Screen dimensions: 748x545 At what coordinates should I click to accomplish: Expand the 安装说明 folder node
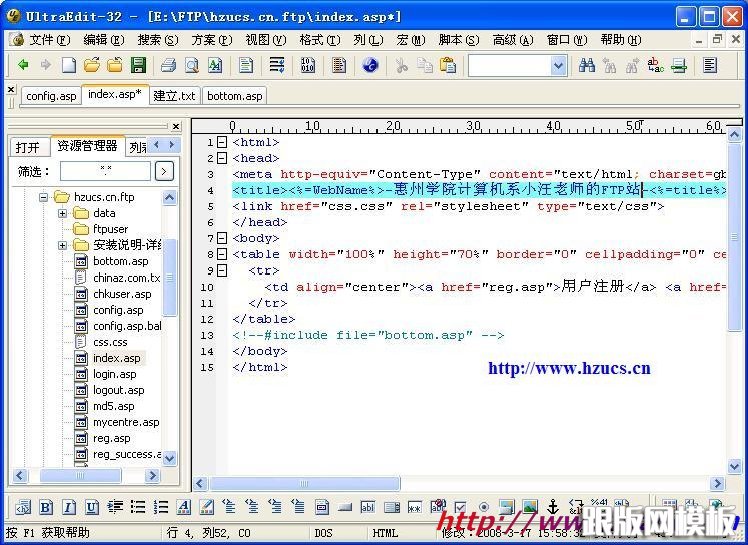(62, 245)
